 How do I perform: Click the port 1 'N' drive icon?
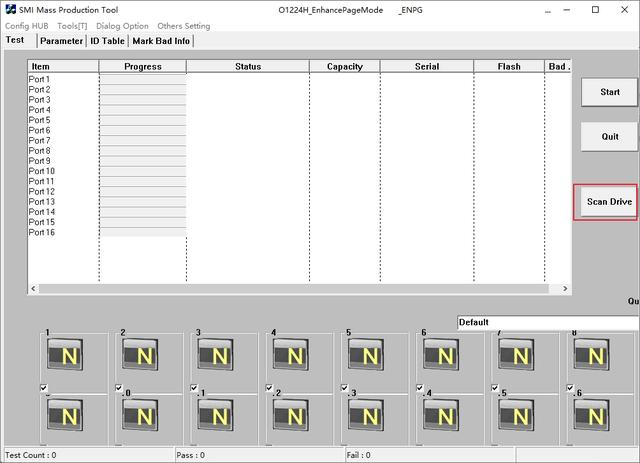[x=65, y=354]
